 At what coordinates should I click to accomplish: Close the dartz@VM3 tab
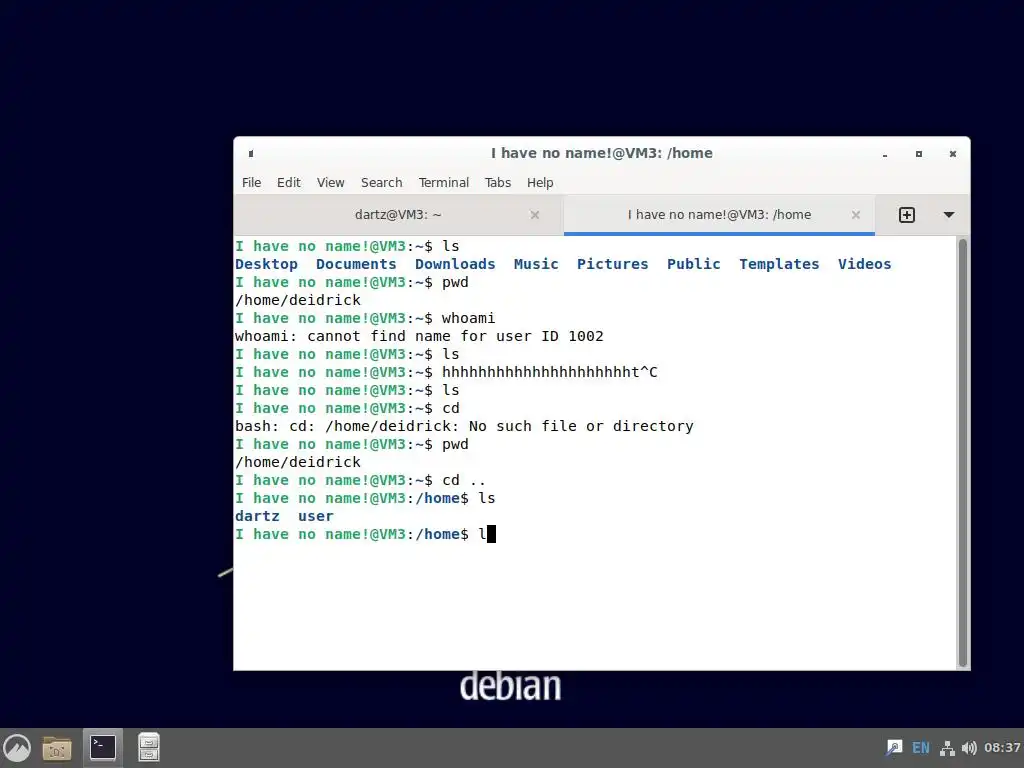pyautogui.click(x=535, y=215)
